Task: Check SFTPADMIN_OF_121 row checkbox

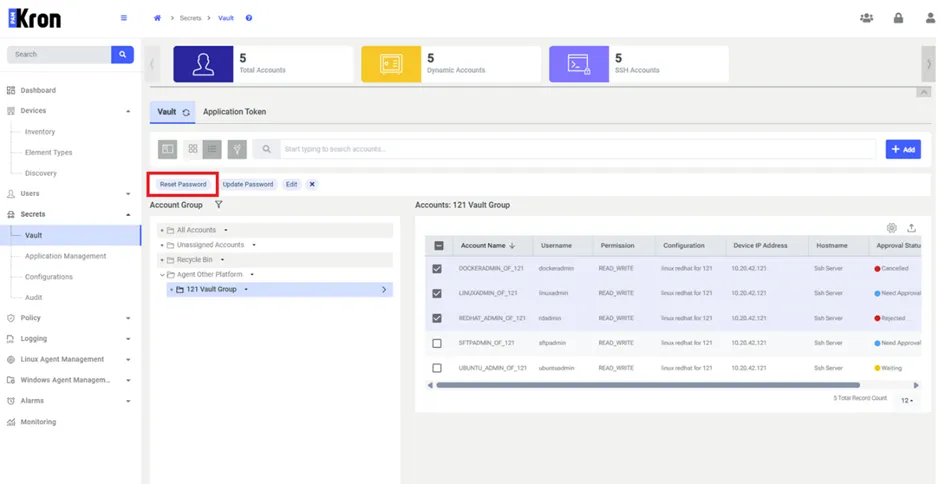Action: click(437, 343)
